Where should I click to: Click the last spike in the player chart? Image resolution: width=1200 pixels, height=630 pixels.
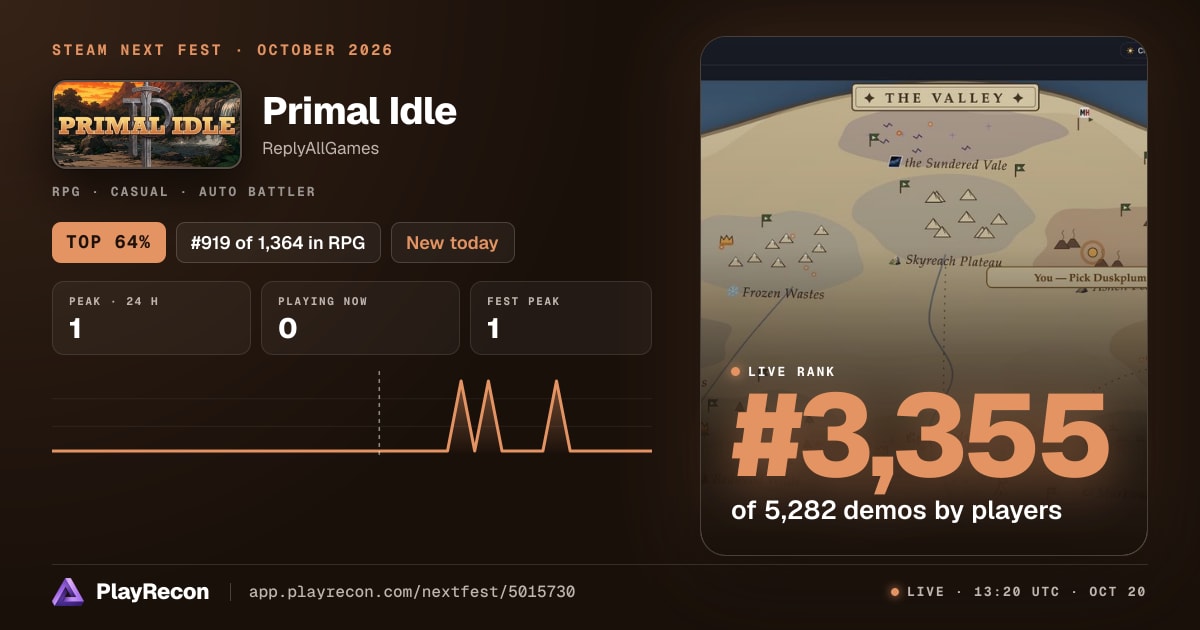[556, 415]
